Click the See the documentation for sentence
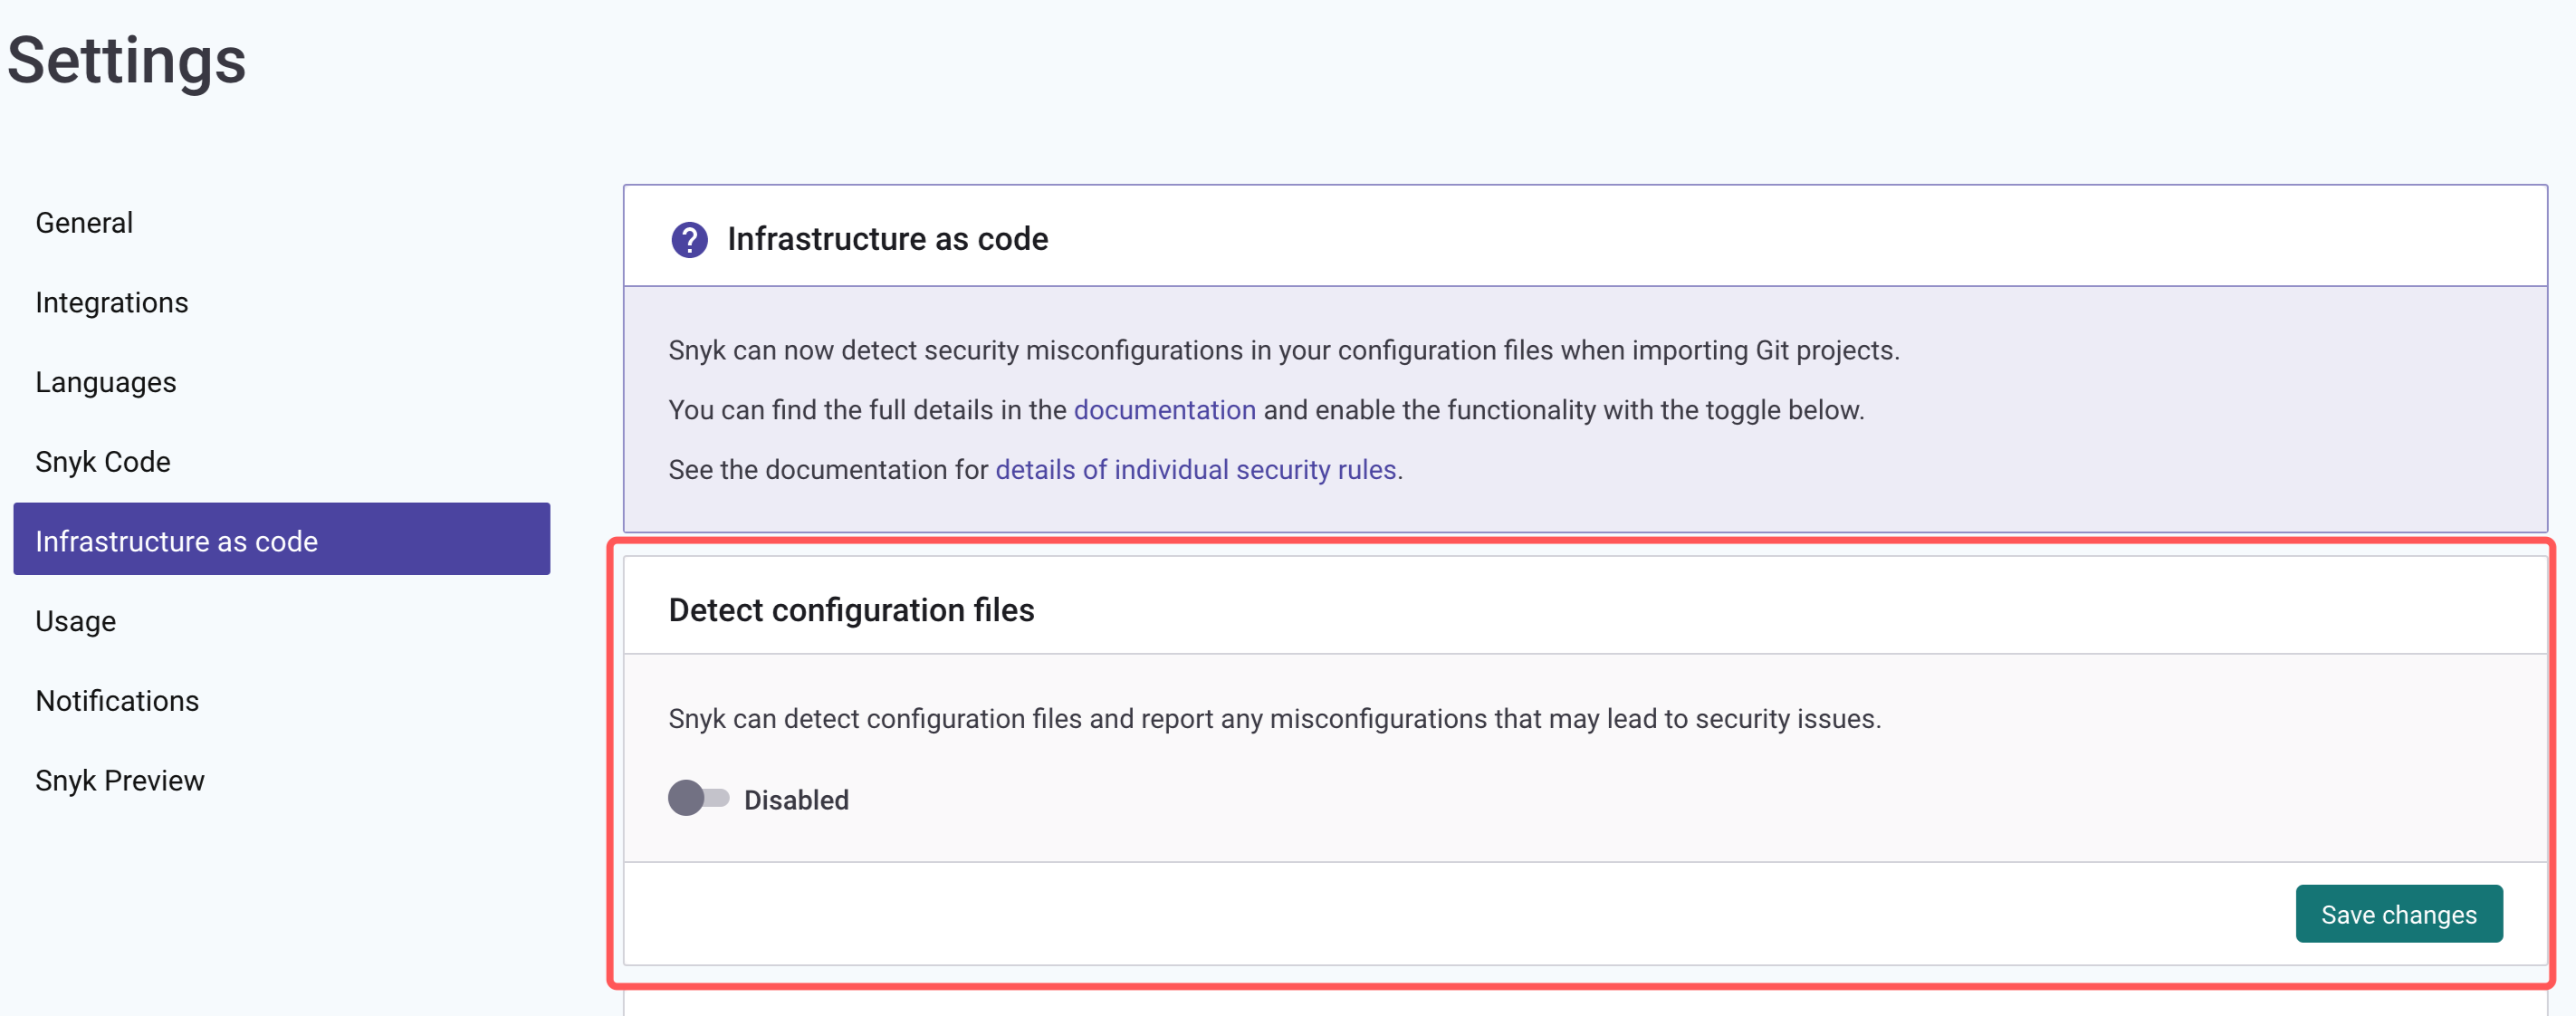Viewport: 2576px width, 1016px height. 828,470
